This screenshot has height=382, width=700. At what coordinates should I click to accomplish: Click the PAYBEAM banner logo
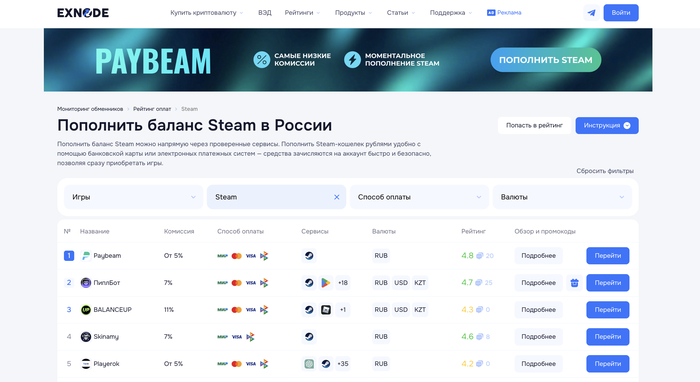click(153, 61)
